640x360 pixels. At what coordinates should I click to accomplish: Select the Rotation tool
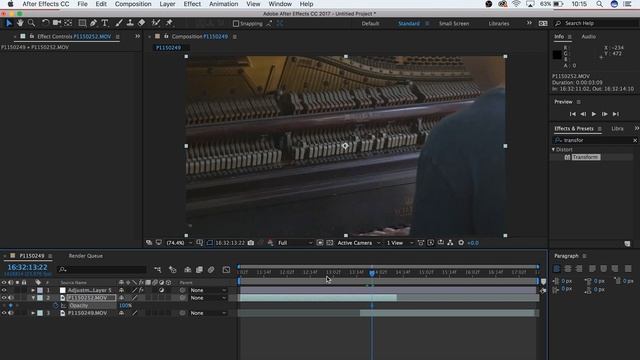(45, 23)
